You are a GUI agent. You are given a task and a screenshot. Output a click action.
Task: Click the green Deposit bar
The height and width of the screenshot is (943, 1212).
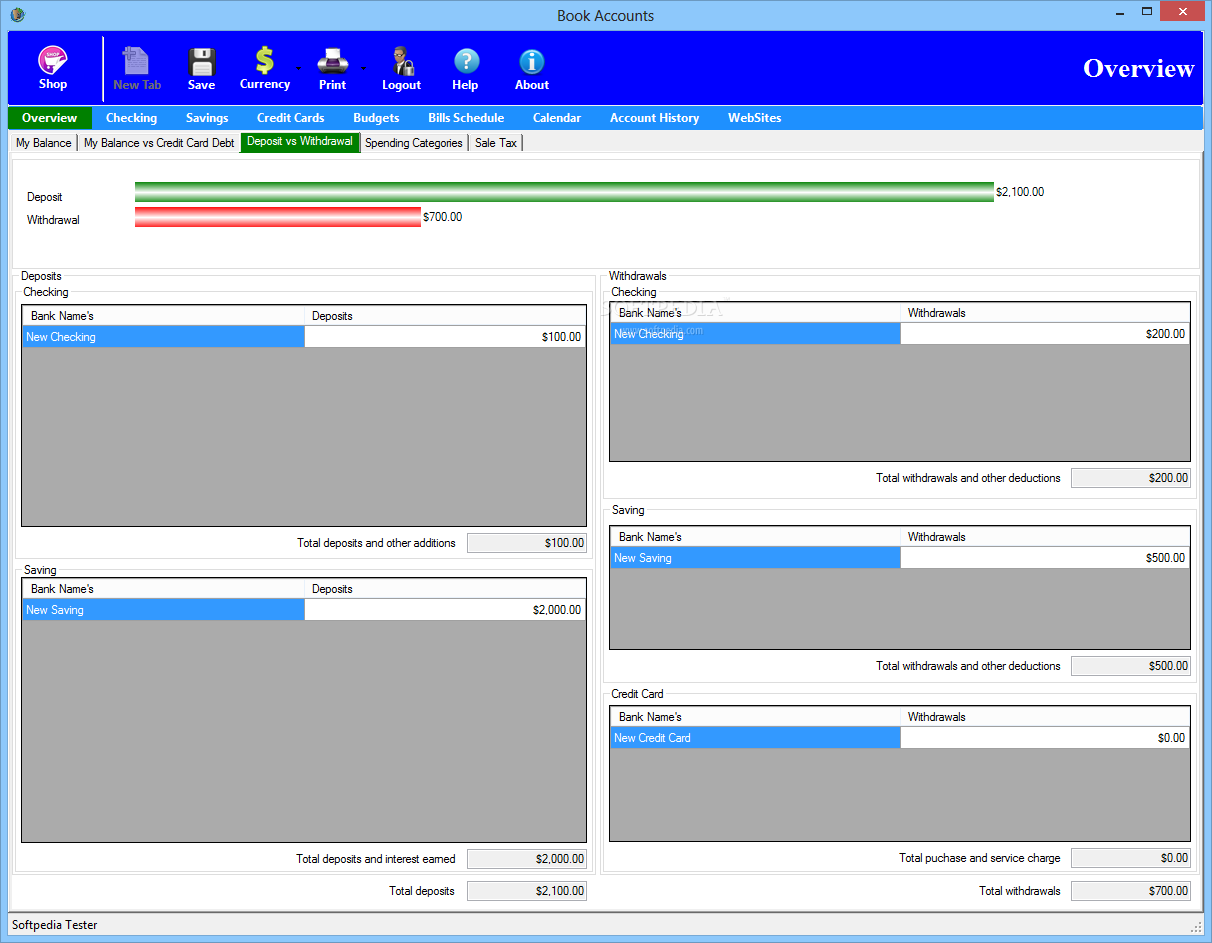point(564,192)
